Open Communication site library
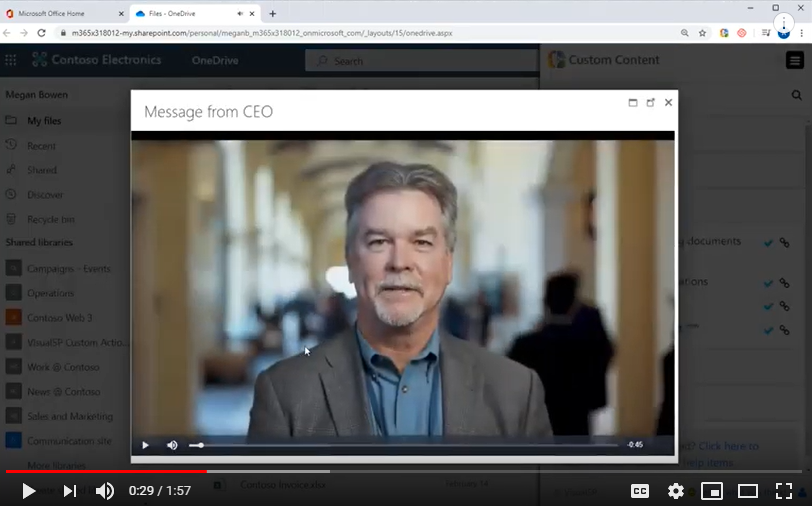The height and width of the screenshot is (506, 812). (x=69, y=441)
